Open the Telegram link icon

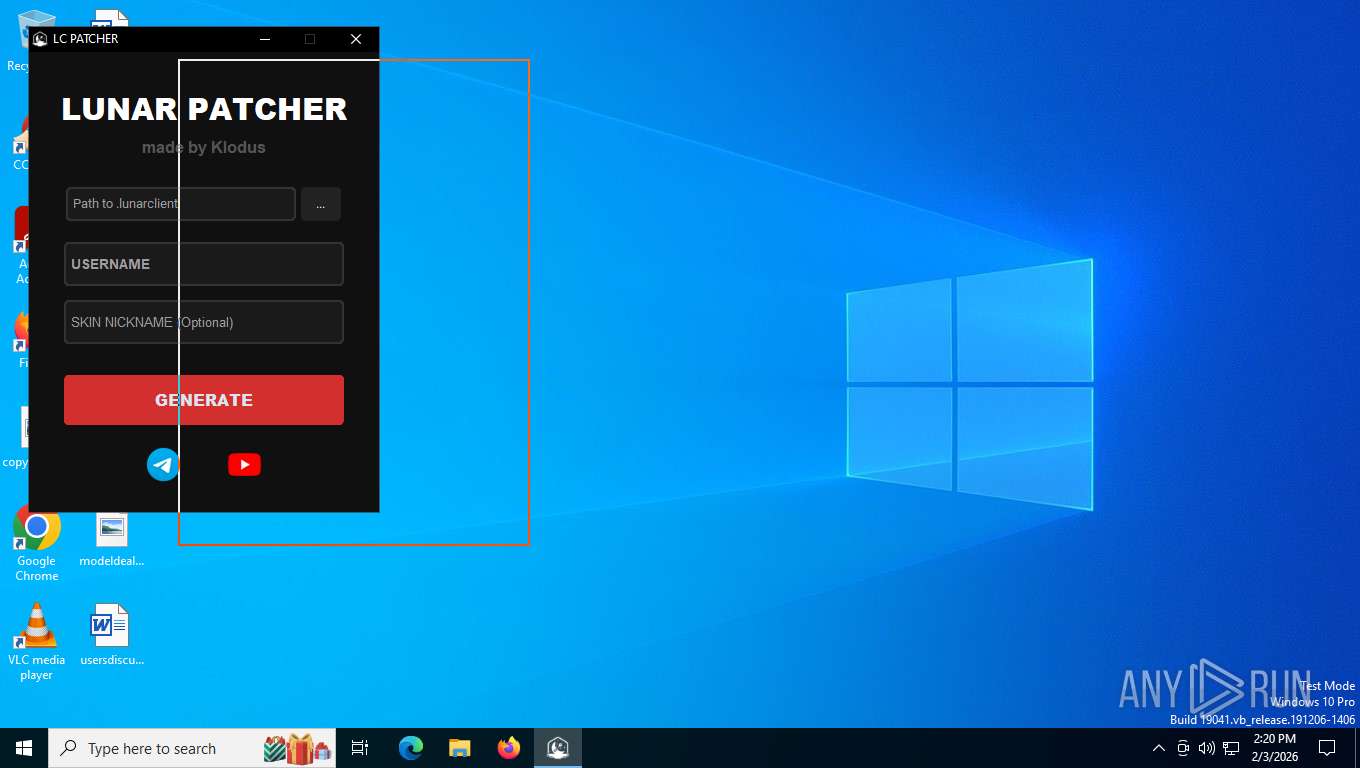tap(163, 464)
